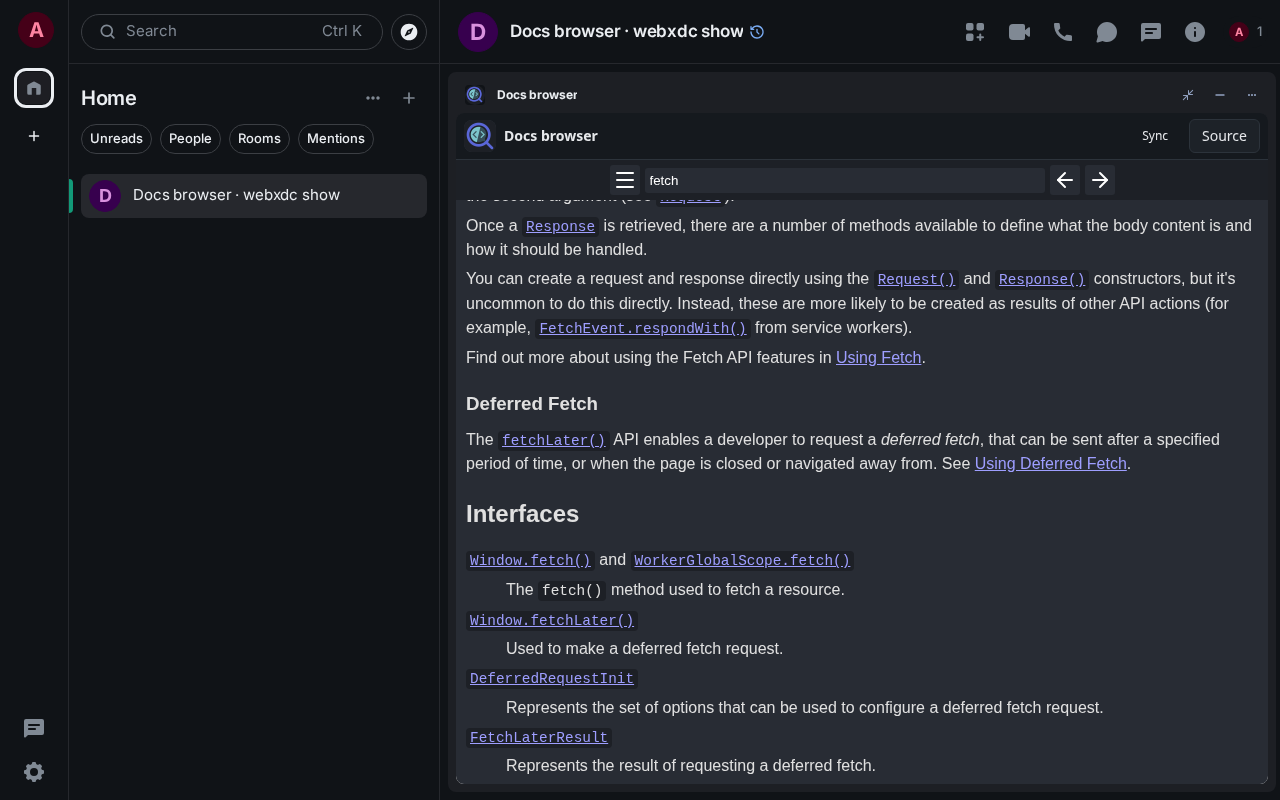The width and height of the screenshot is (1280, 800).
Task: Open the threads panel icon
Action: click(1151, 32)
